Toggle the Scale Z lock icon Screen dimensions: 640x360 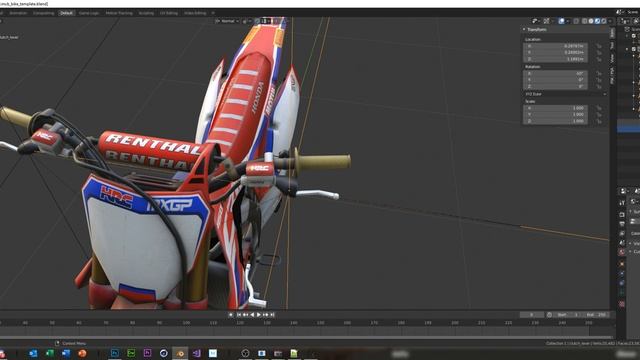coord(599,121)
